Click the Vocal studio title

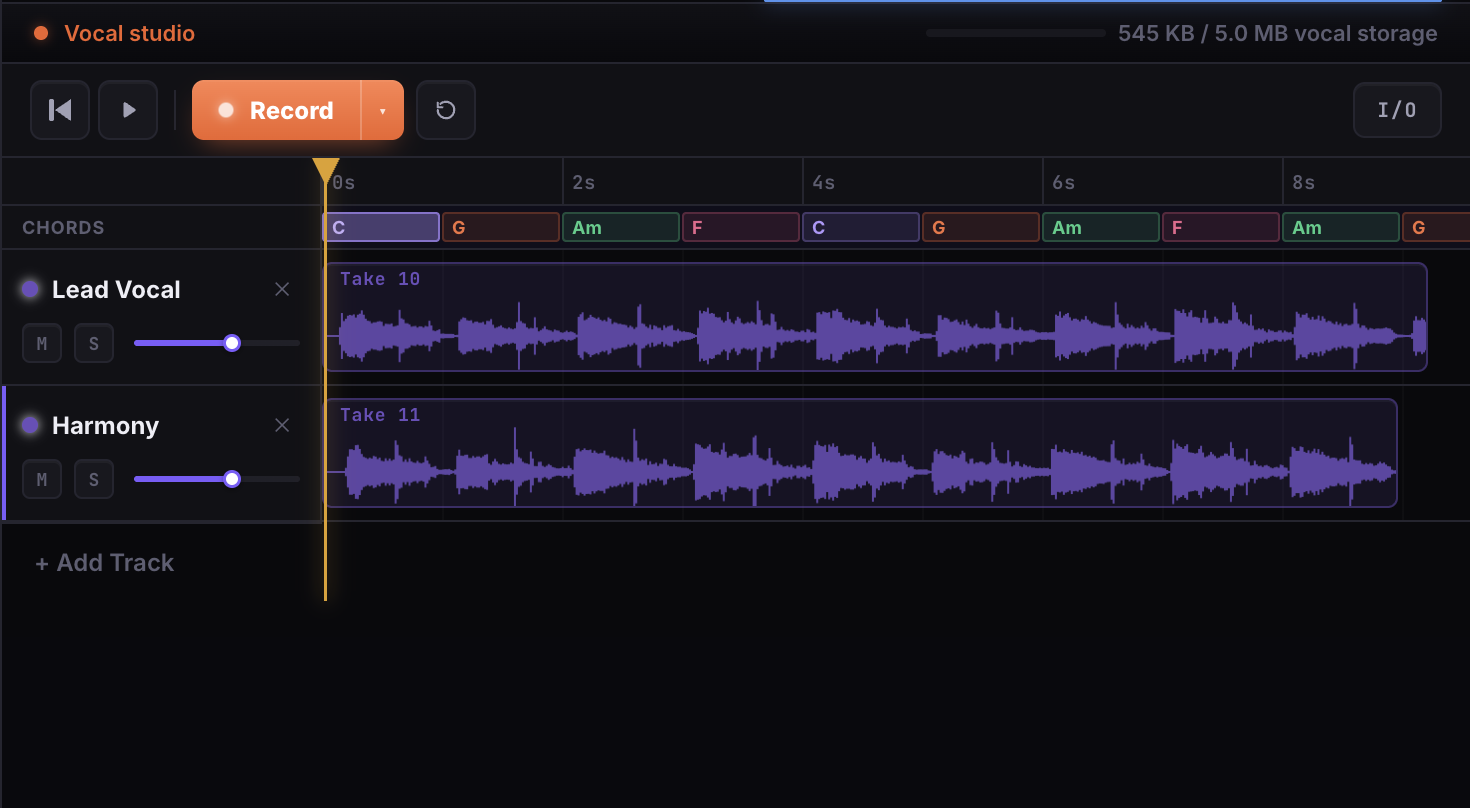point(129,33)
